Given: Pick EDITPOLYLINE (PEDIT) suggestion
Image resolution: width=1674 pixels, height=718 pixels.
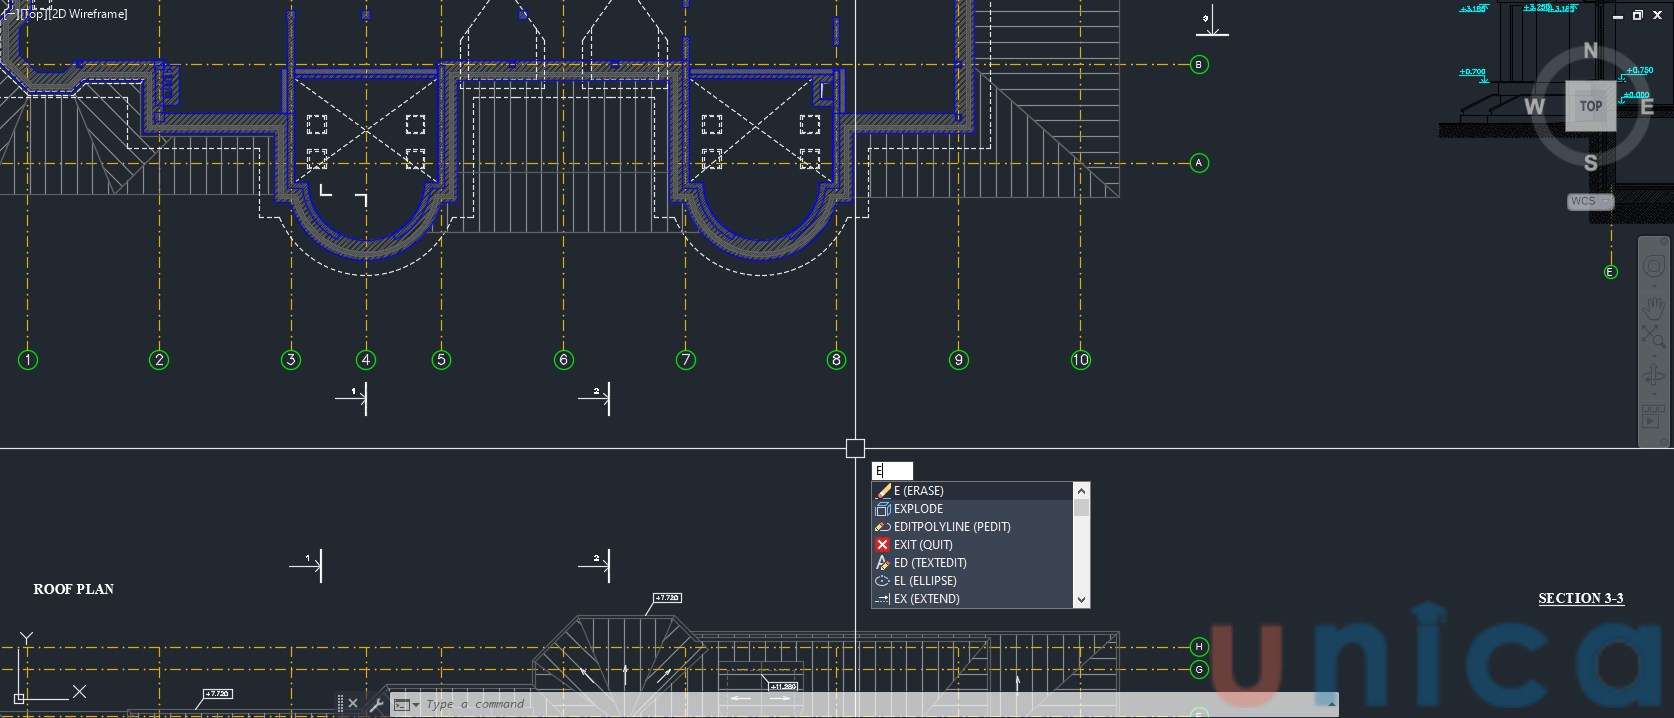Looking at the screenshot, I should [951, 527].
